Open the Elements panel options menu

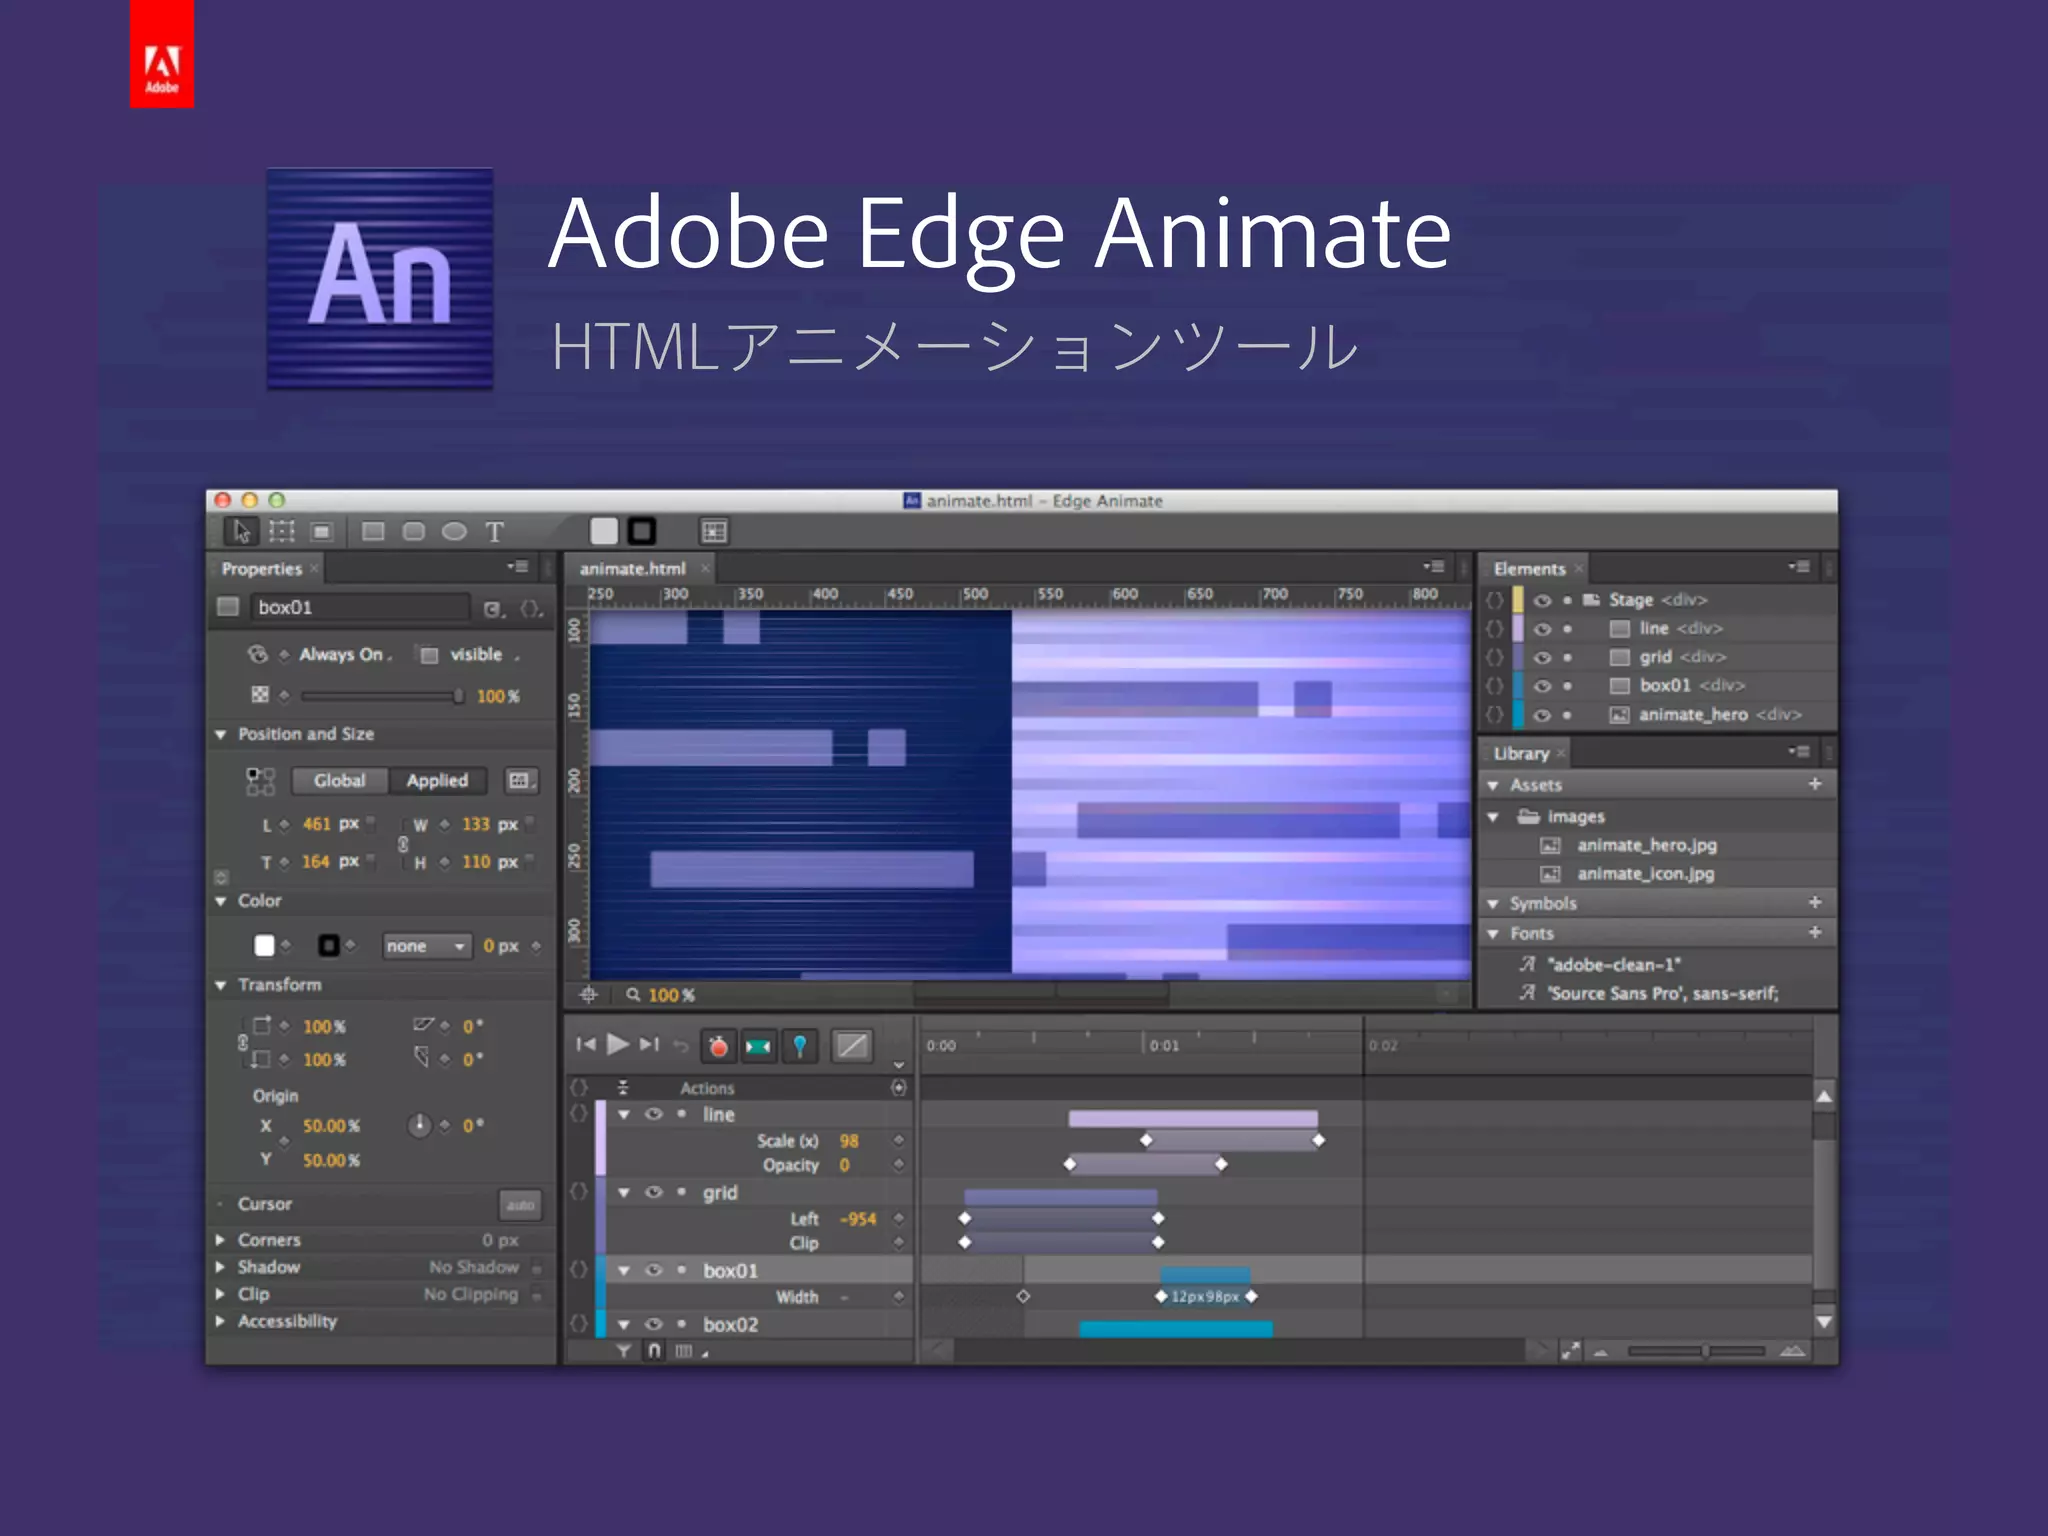coord(1799,567)
